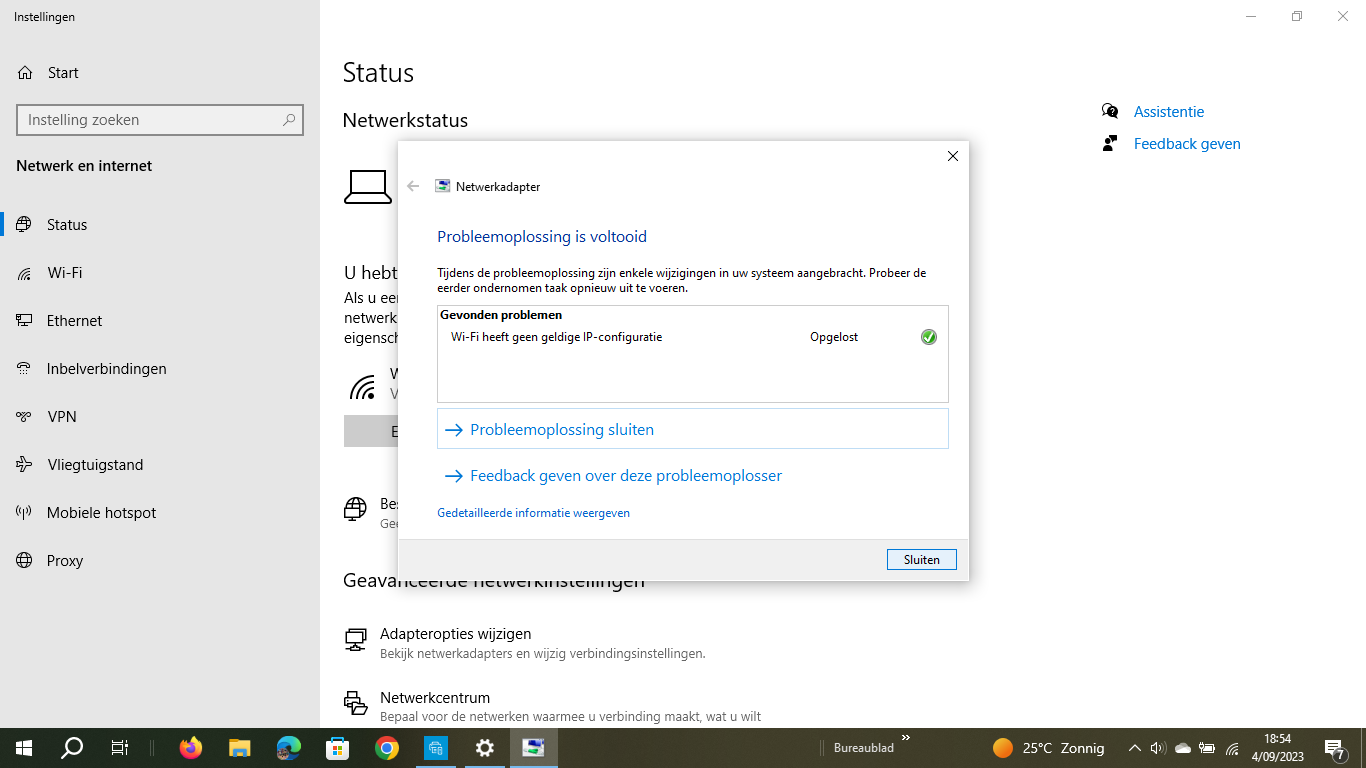Open the Assistentie link

pyautogui.click(x=1168, y=112)
